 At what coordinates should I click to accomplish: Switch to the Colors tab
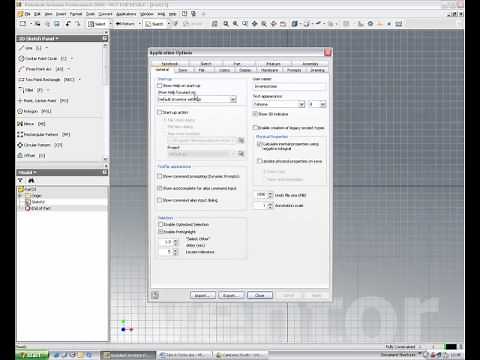pyautogui.click(x=224, y=70)
